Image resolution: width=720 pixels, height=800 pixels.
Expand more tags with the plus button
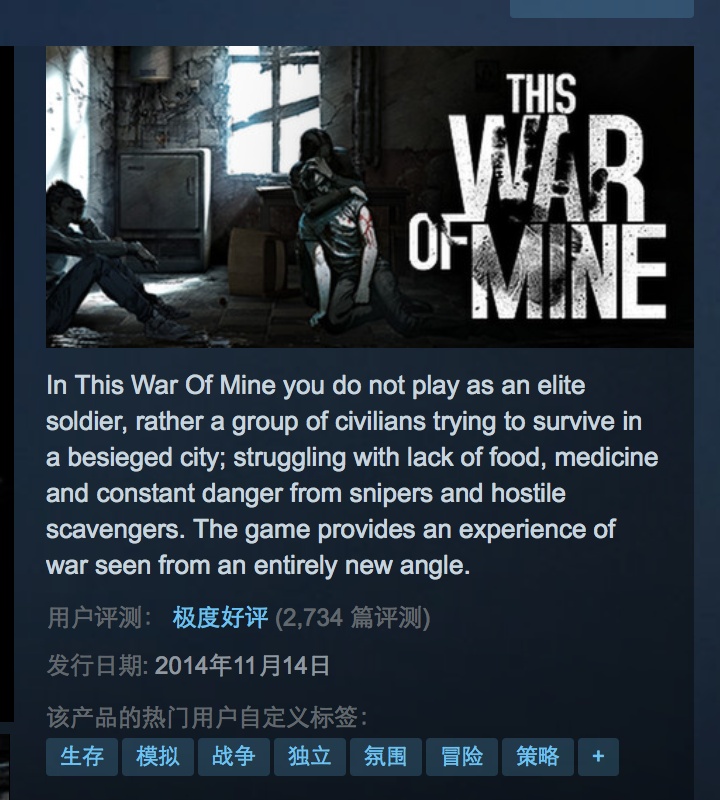pos(598,757)
